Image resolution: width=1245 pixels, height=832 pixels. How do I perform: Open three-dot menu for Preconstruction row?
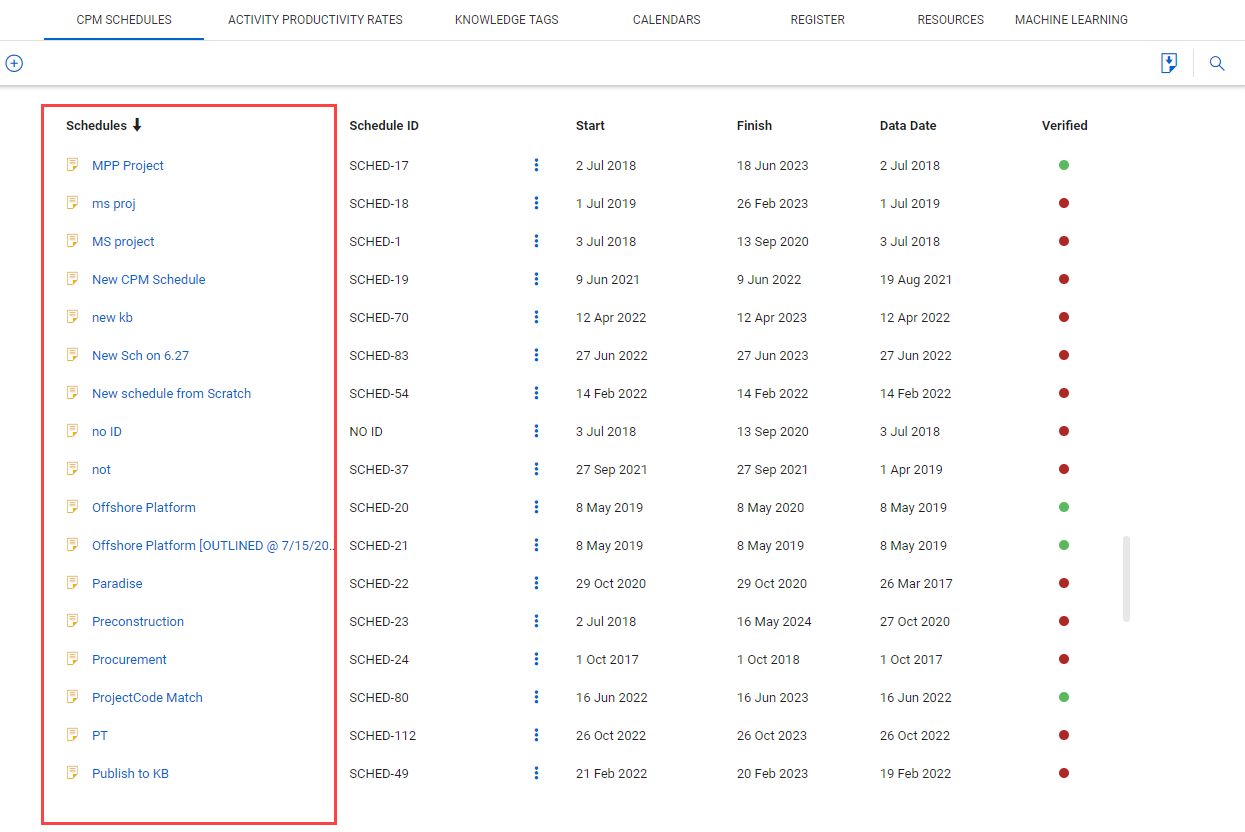point(536,621)
